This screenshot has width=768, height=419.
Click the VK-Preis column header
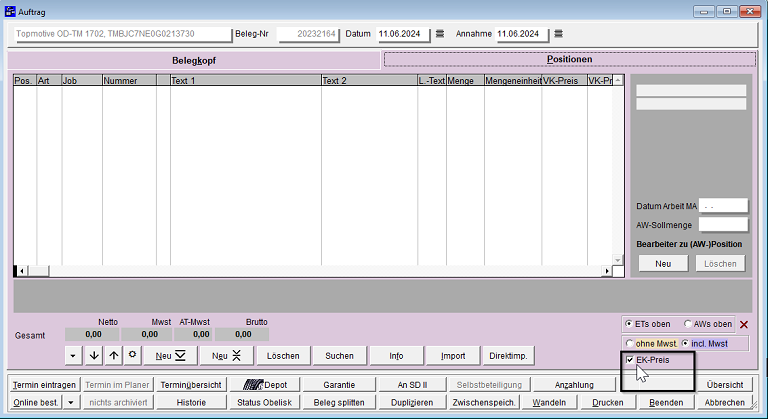pos(564,80)
